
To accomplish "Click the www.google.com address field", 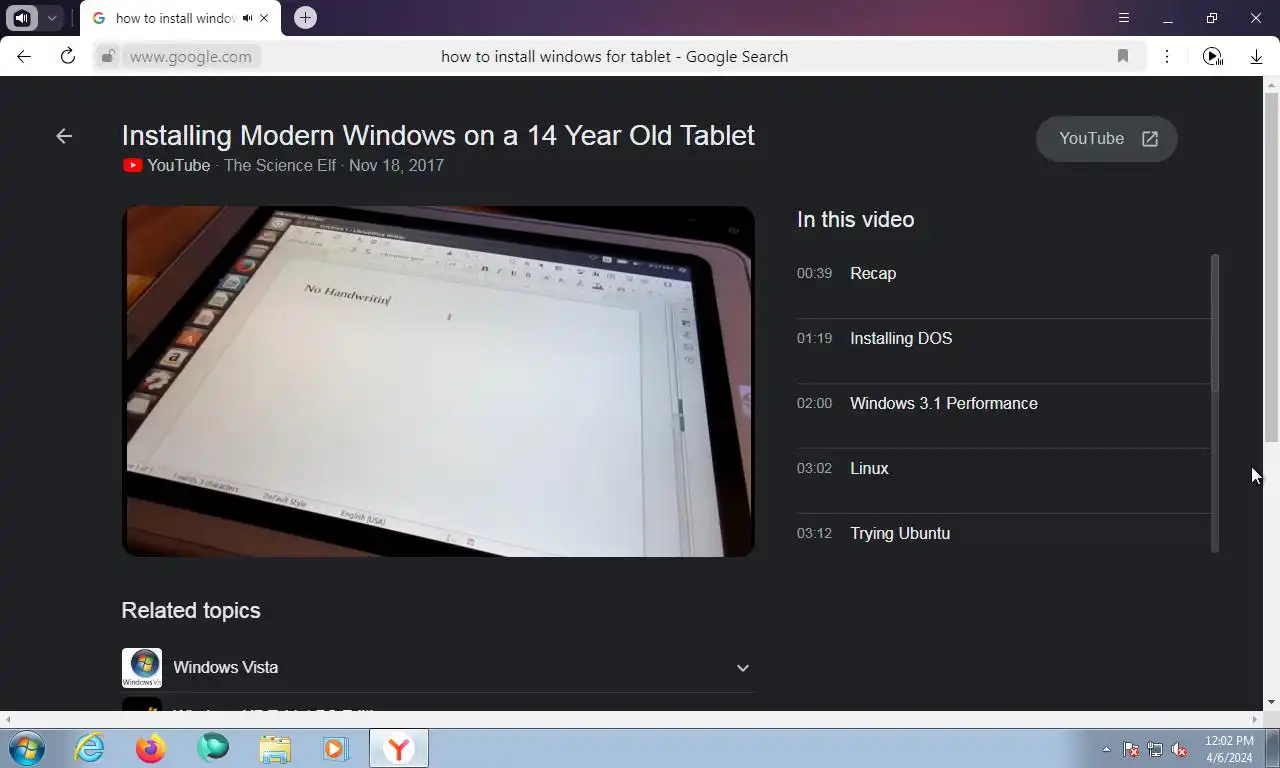I will click(191, 57).
